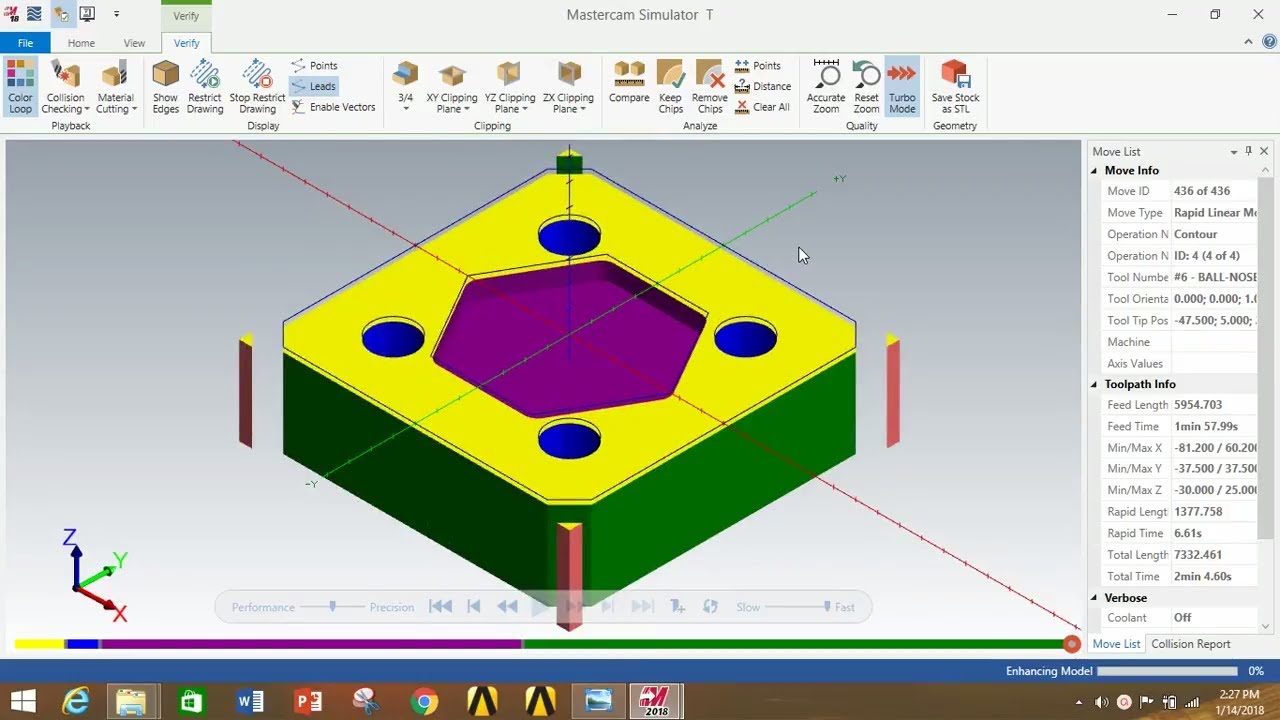Open Google Chrome from taskbar
The image size is (1280, 720).
[424, 701]
